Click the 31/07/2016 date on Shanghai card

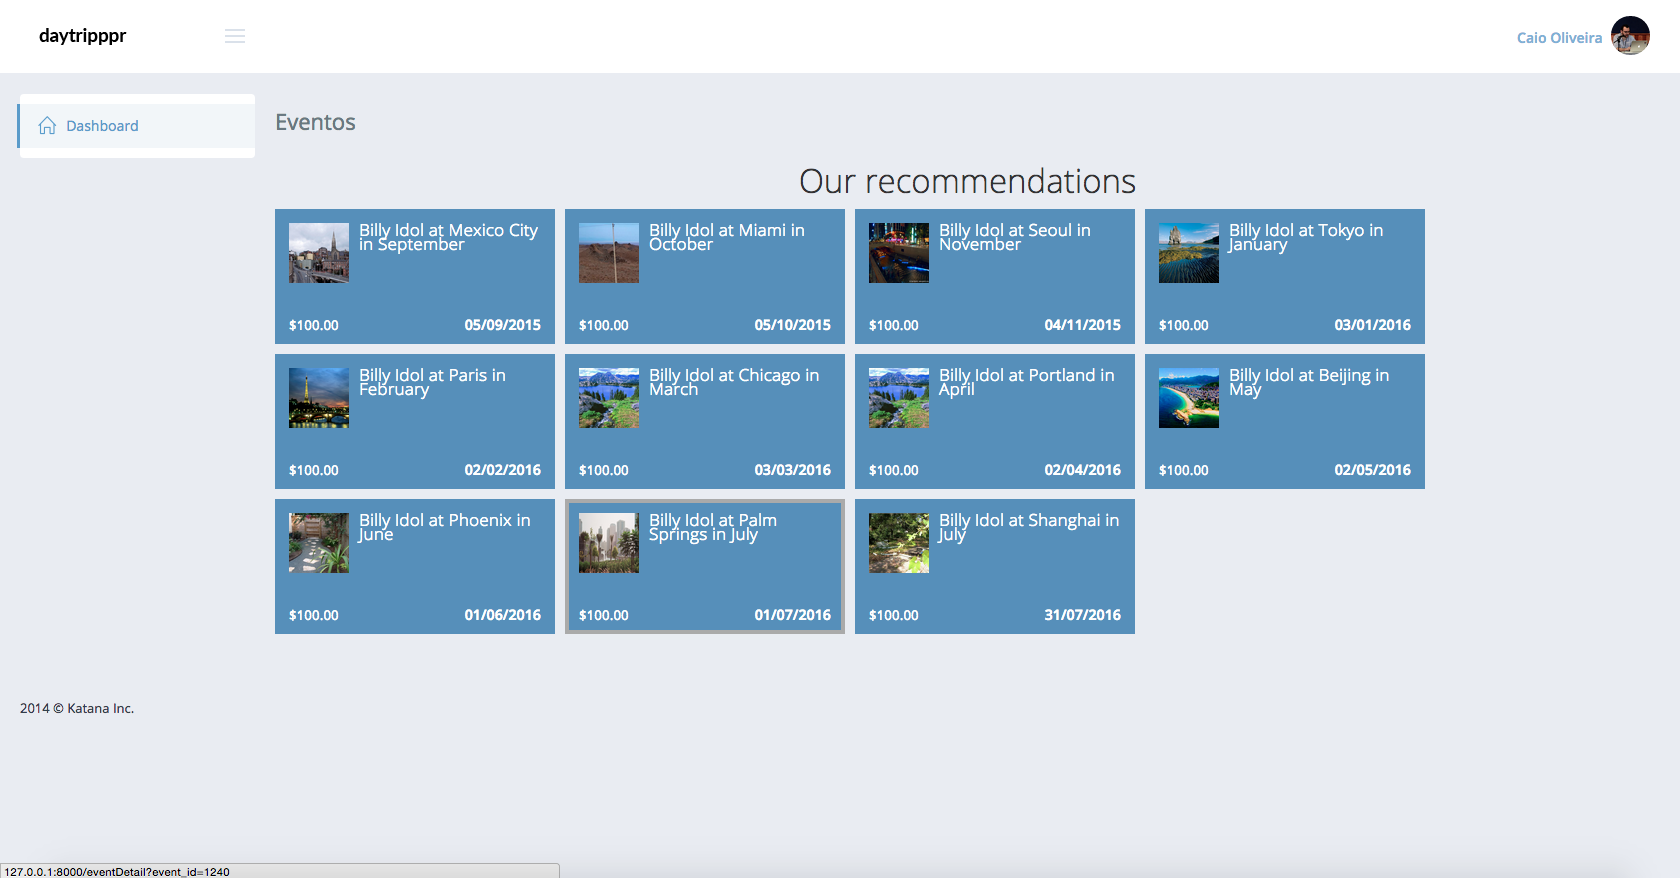coord(1082,615)
